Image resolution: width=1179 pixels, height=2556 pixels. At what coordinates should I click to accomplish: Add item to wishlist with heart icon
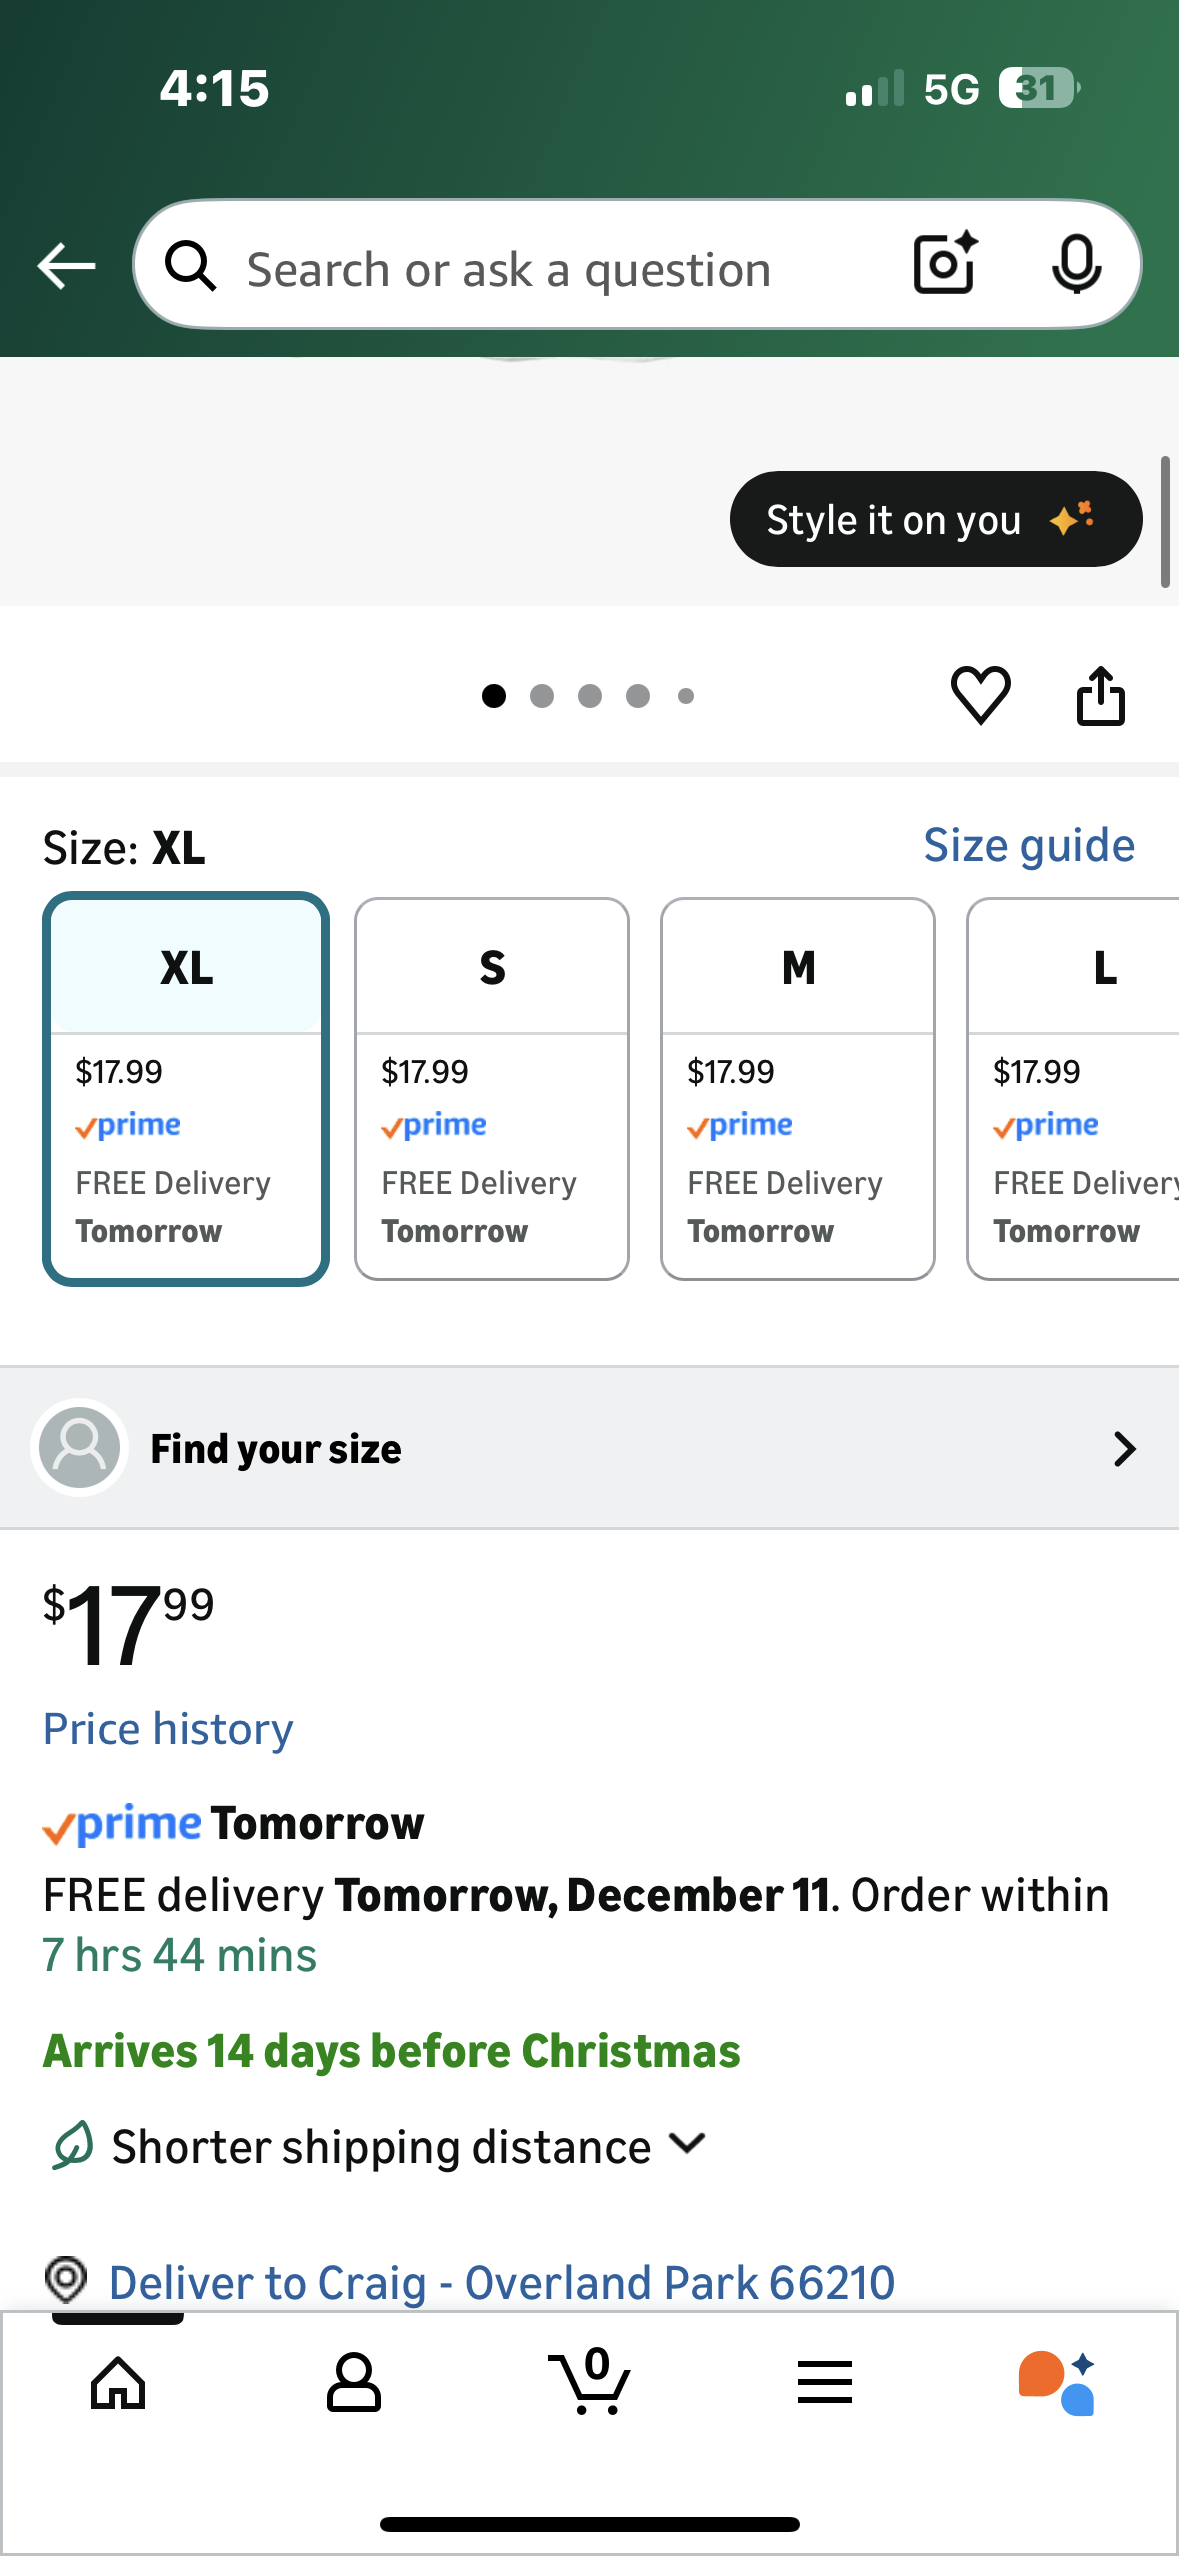pyautogui.click(x=980, y=695)
